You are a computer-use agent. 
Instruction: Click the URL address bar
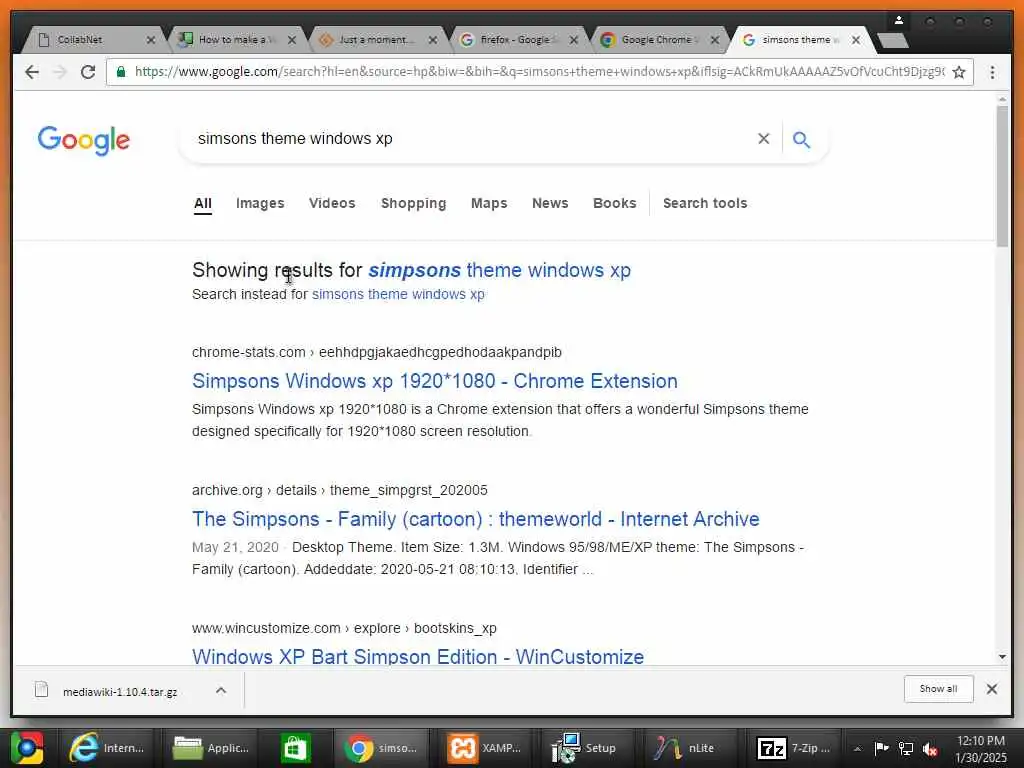(x=539, y=72)
